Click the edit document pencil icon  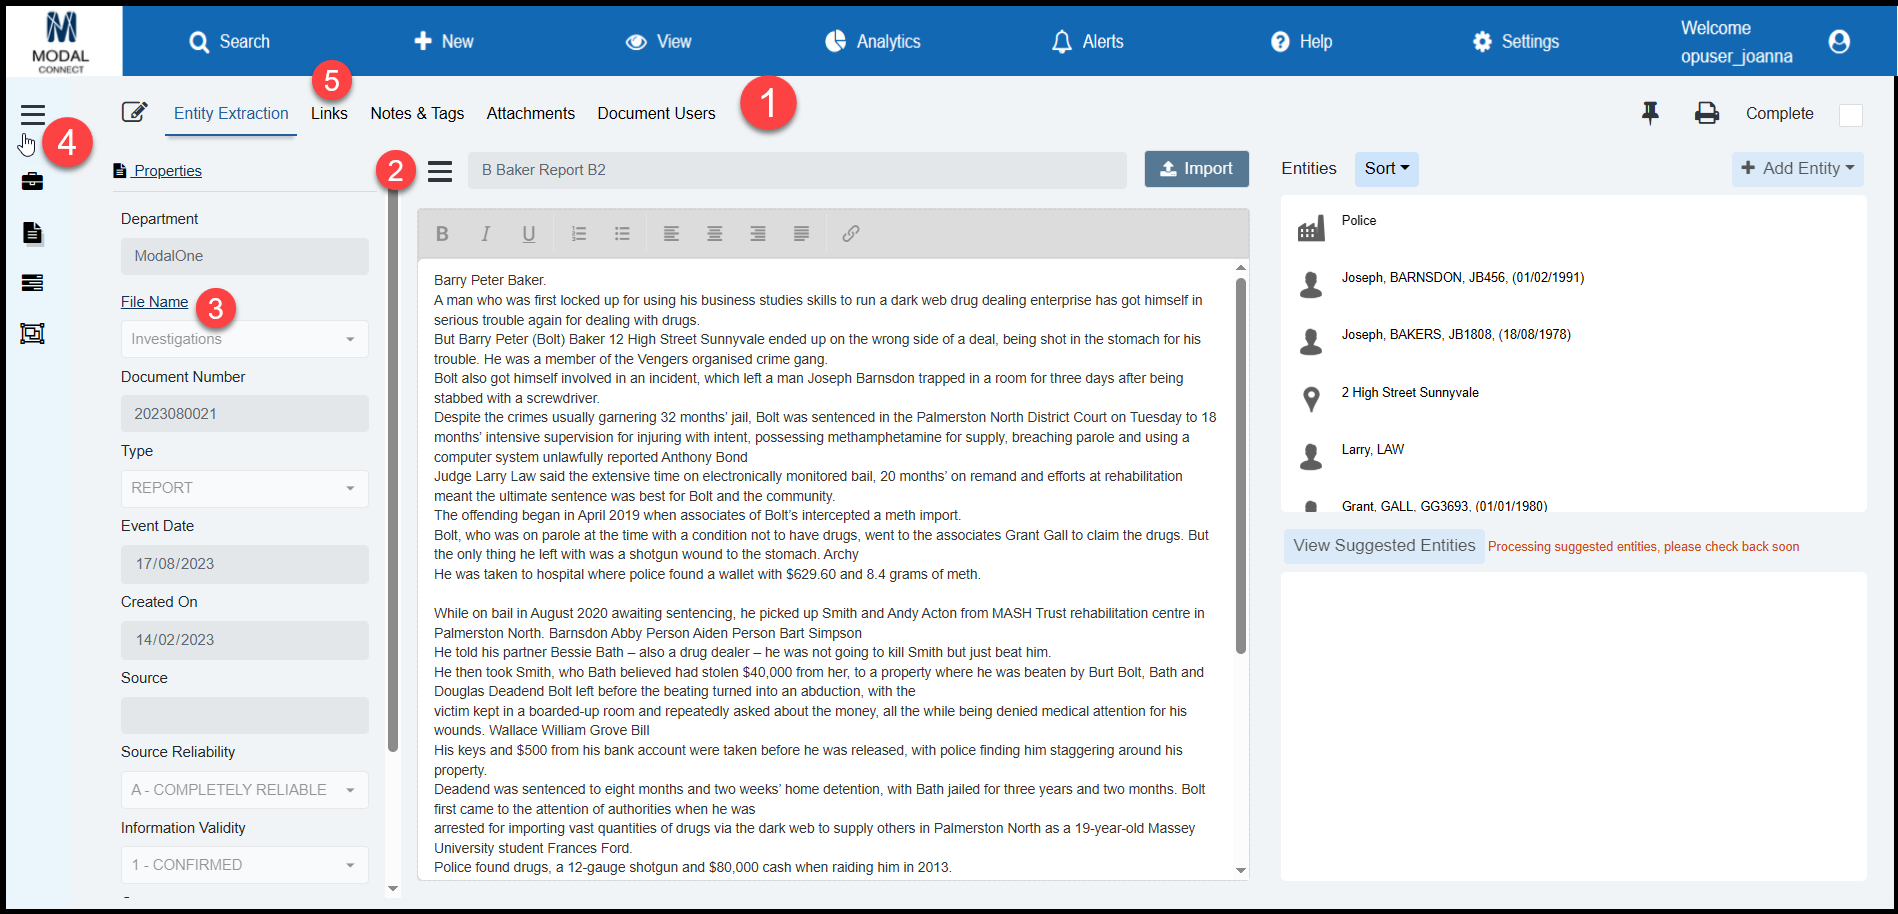click(x=134, y=112)
